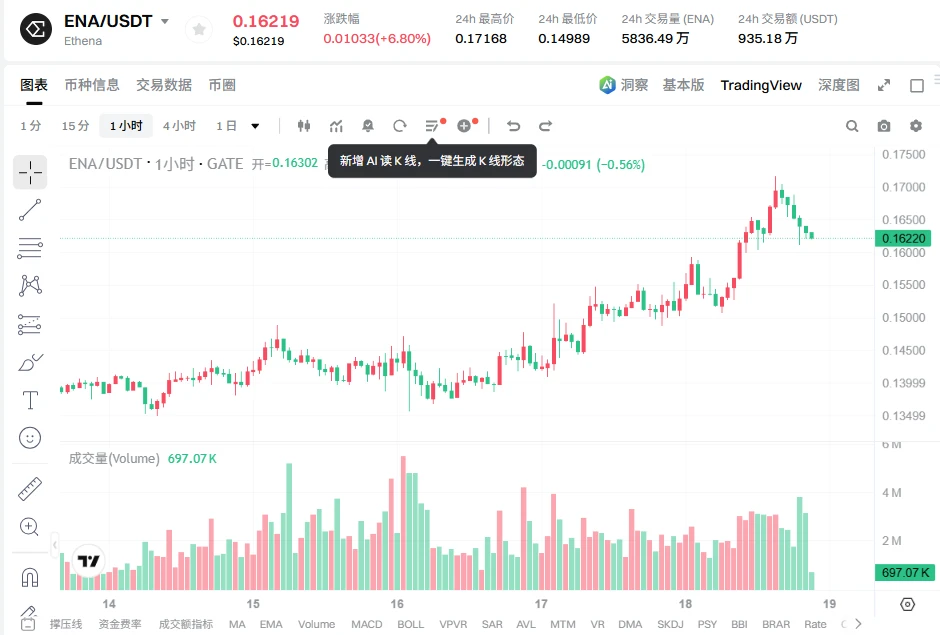This screenshot has height=635, width=940.
Task: Select the brush drawing tool
Action: (x=30, y=362)
